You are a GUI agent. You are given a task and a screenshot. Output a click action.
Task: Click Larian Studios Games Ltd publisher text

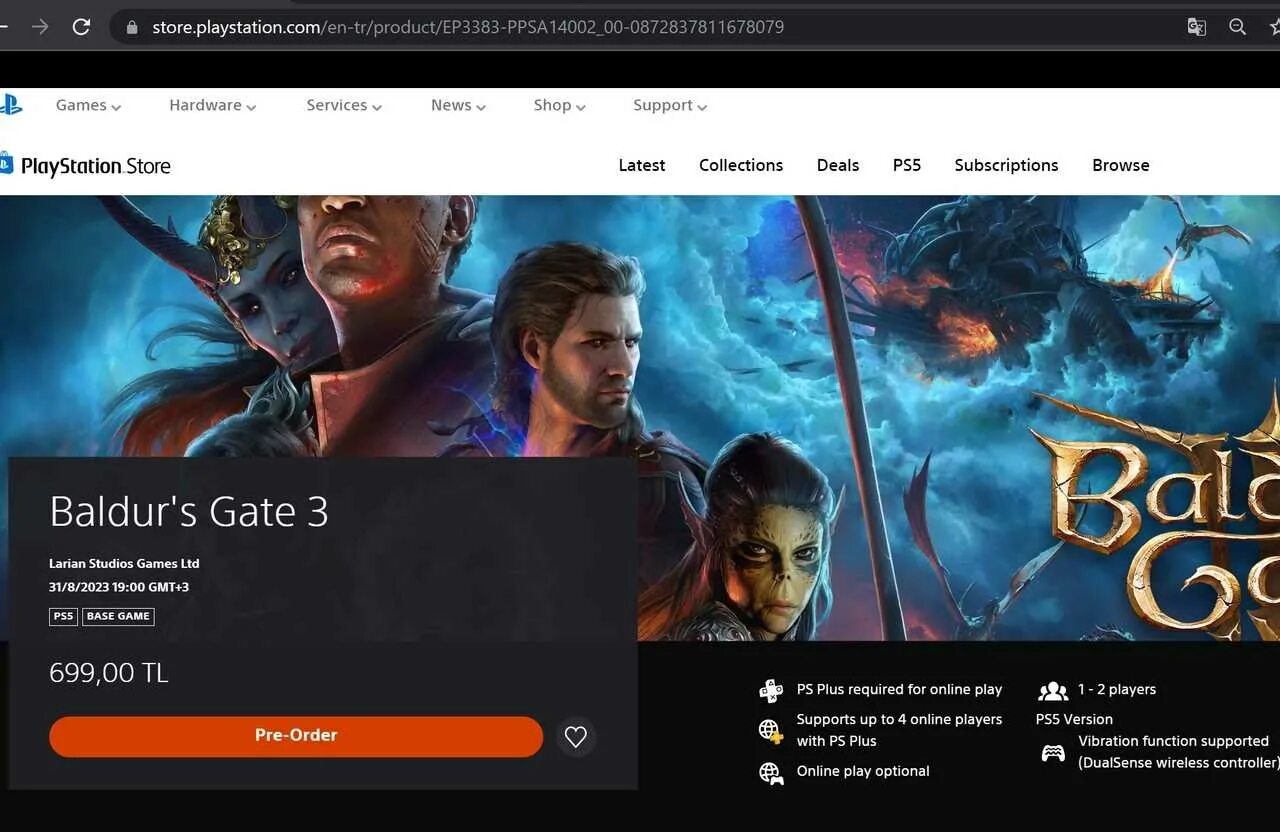(x=124, y=563)
